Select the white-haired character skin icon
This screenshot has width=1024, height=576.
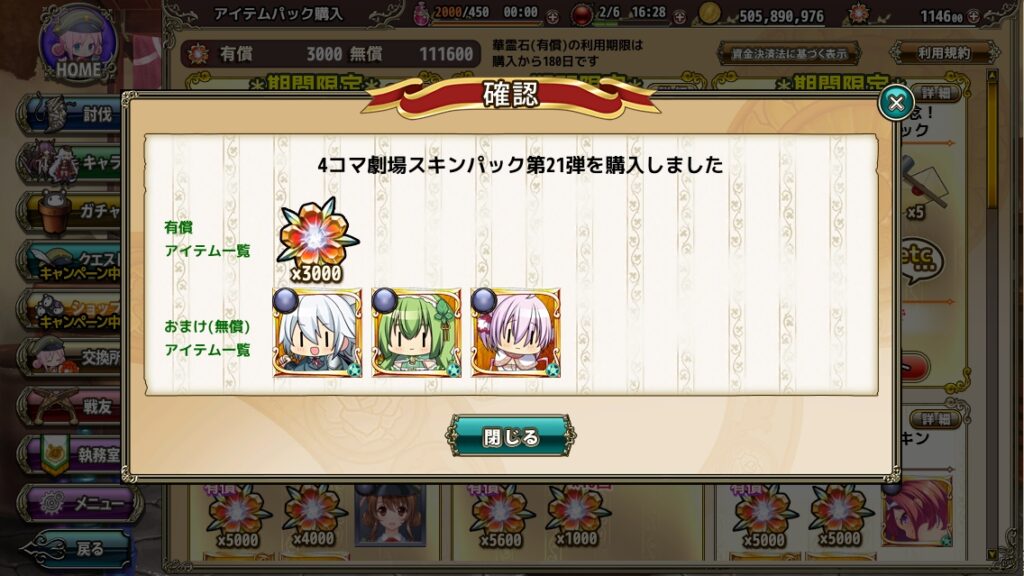(317, 333)
